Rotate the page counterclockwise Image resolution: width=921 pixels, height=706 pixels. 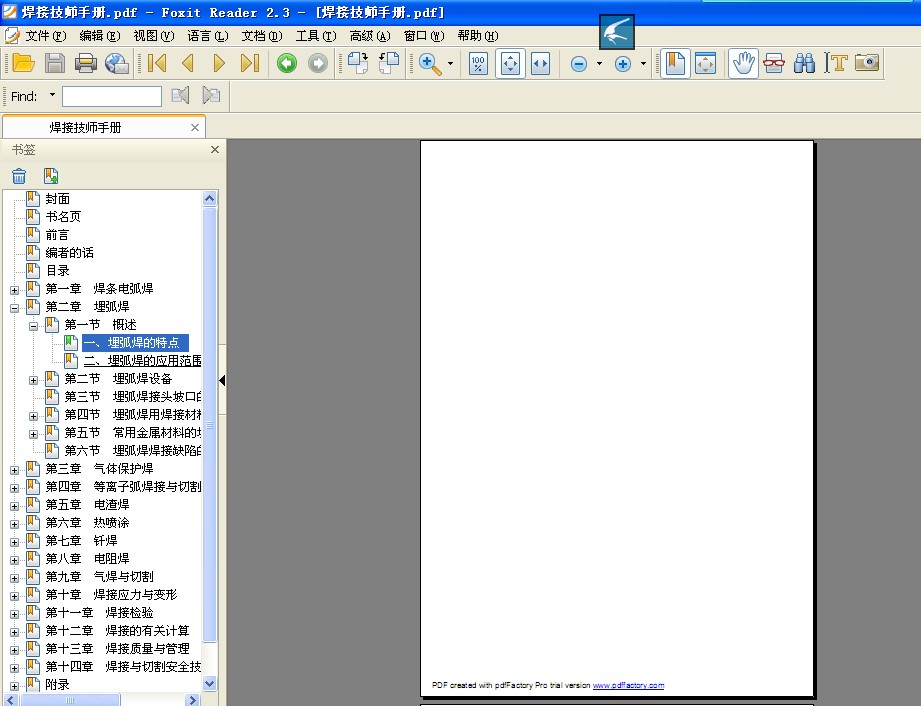[x=389, y=63]
